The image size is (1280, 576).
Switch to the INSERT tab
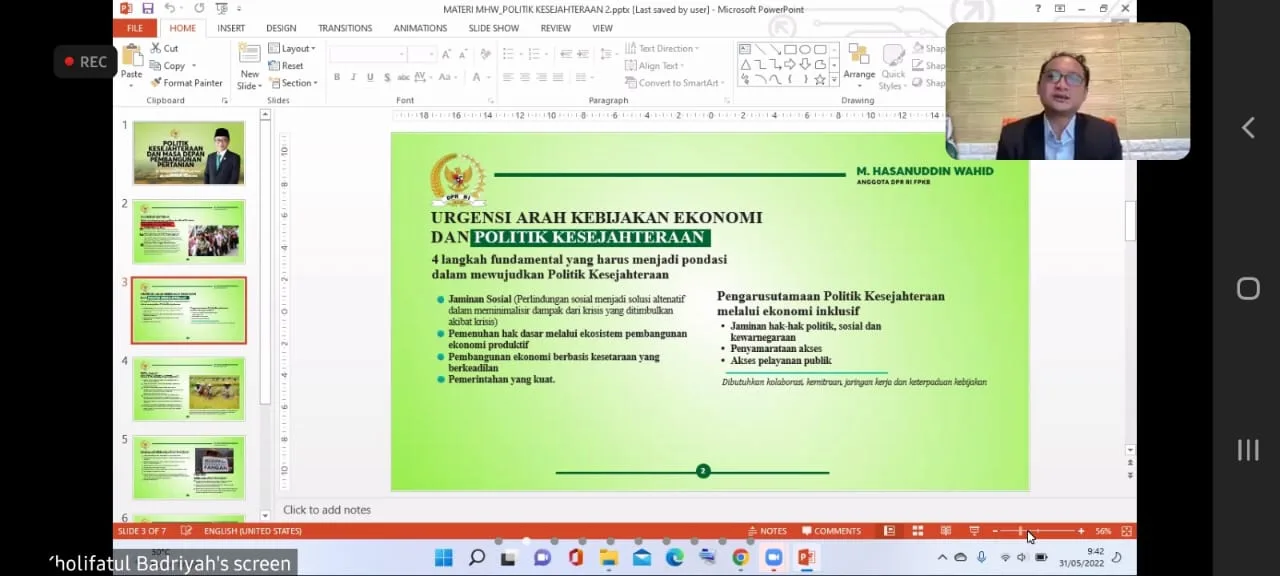(x=231, y=28)
